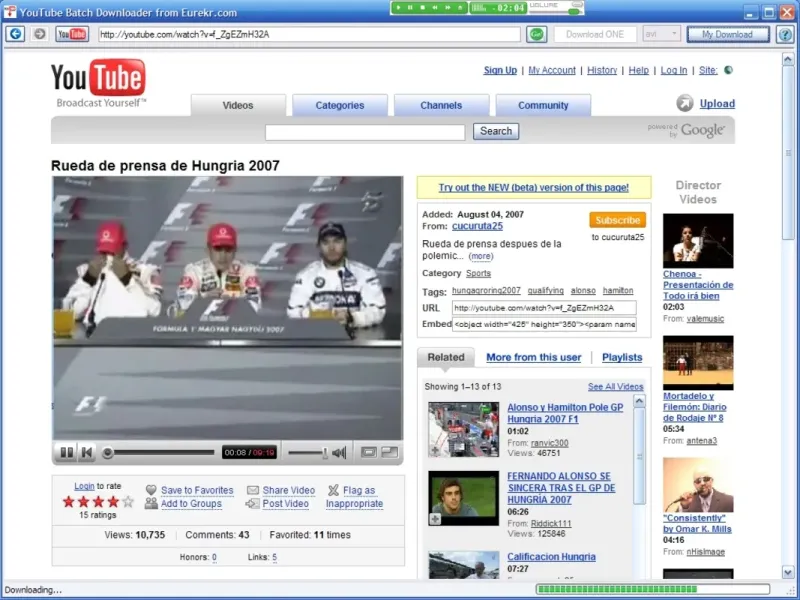Click the small-size player view icon
The image size is (800, 600).
tap(369, 453)
